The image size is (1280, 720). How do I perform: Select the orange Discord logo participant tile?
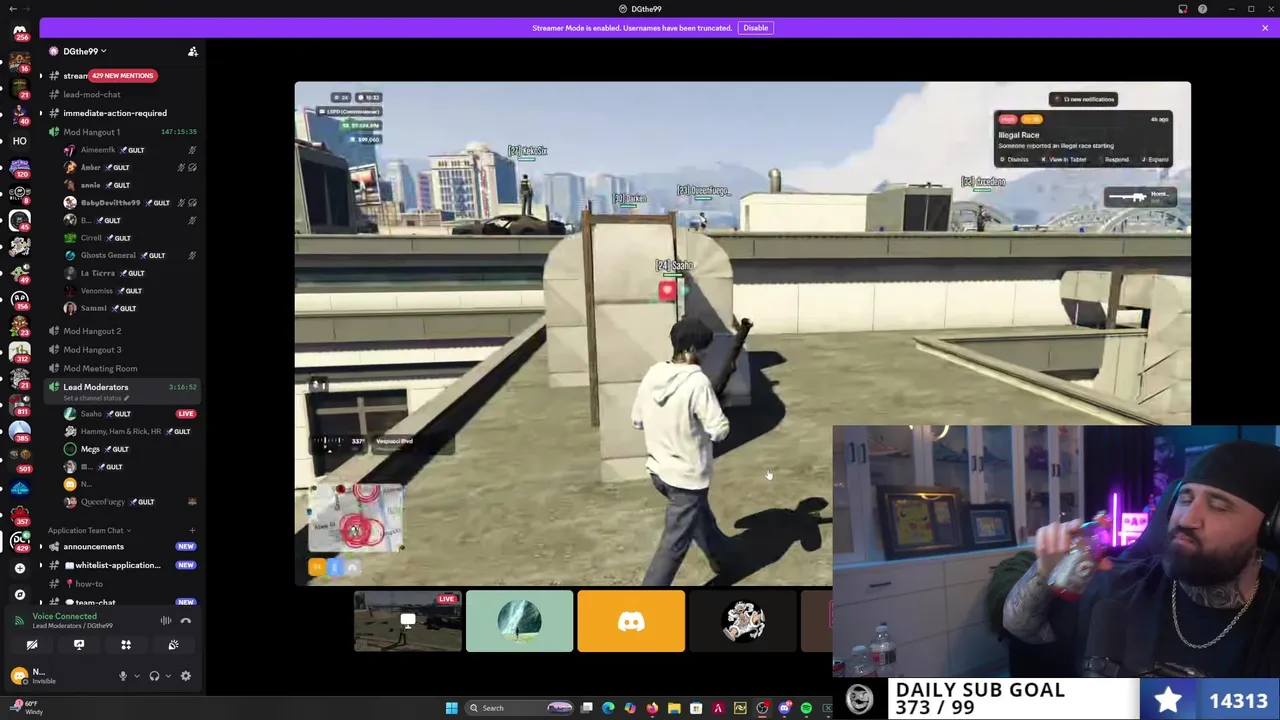coord(631,621)
